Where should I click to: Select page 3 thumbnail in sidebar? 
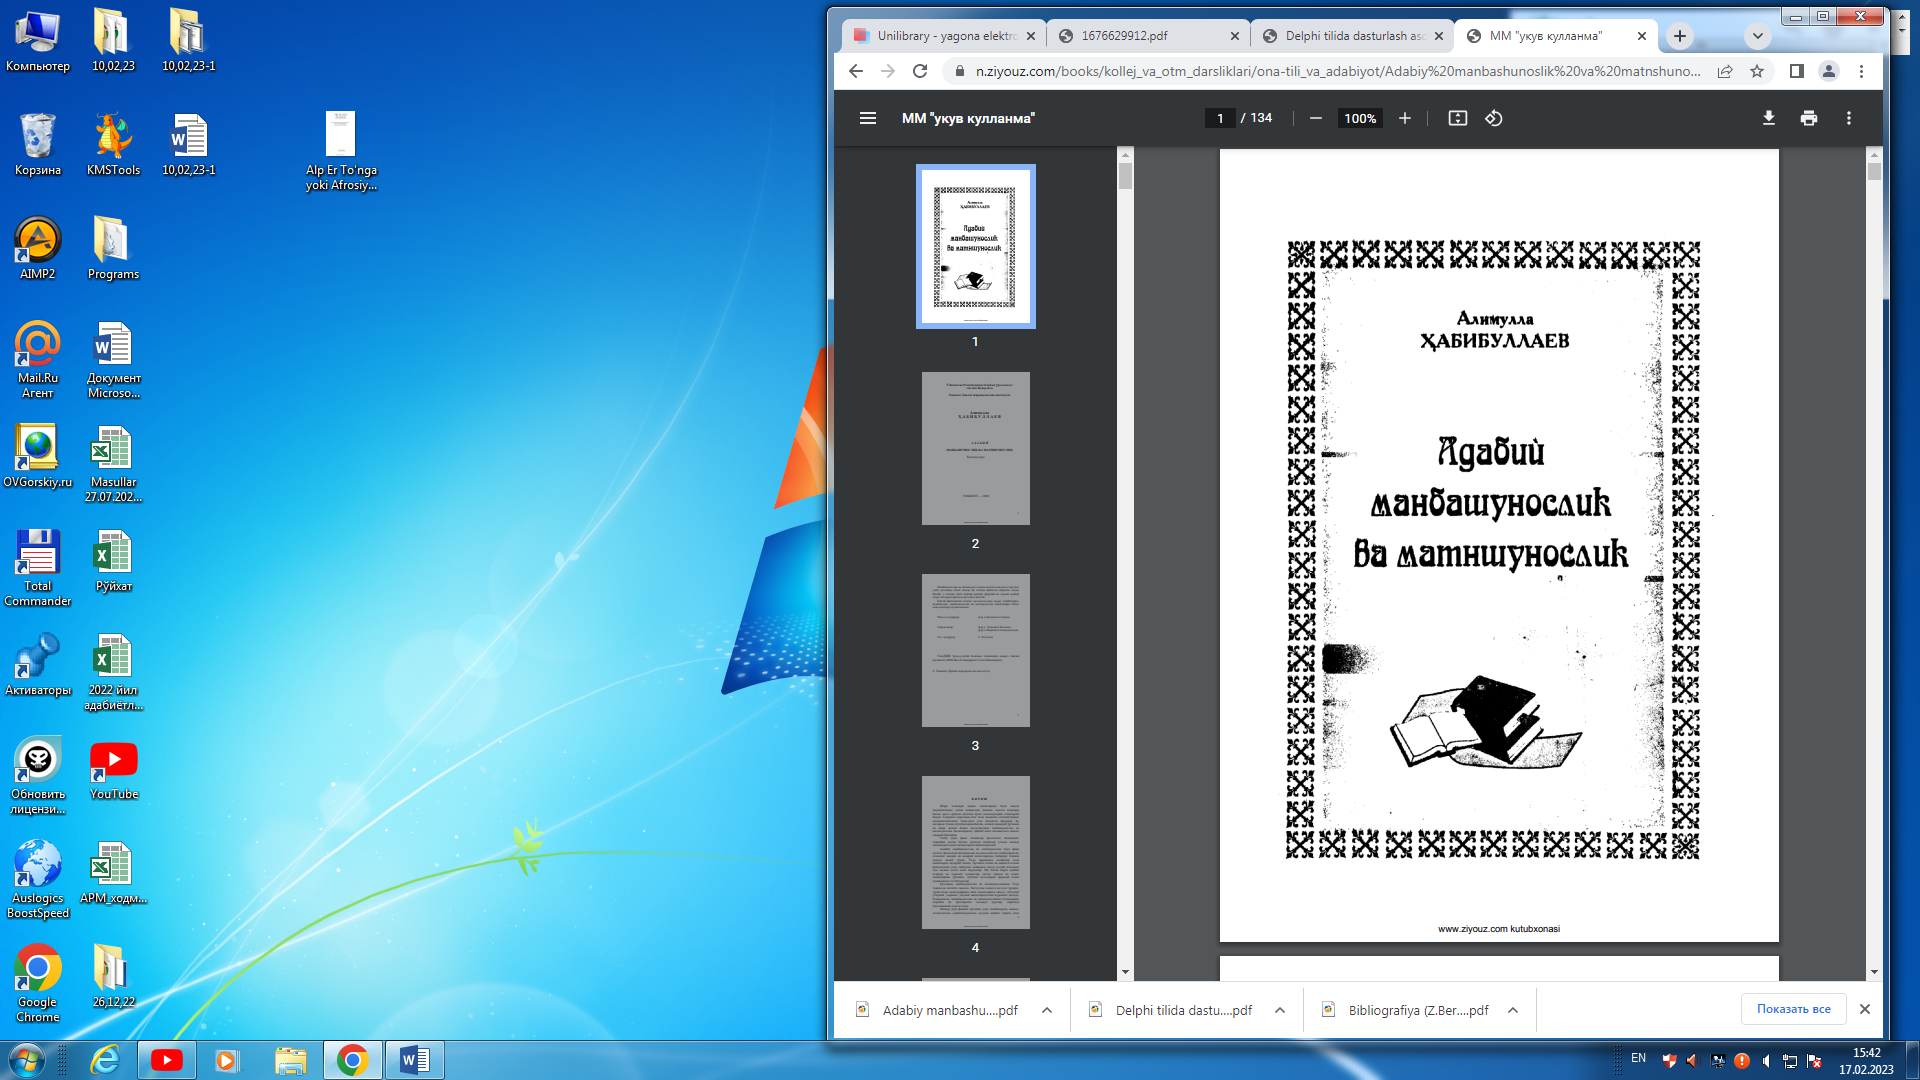[975, 650]
